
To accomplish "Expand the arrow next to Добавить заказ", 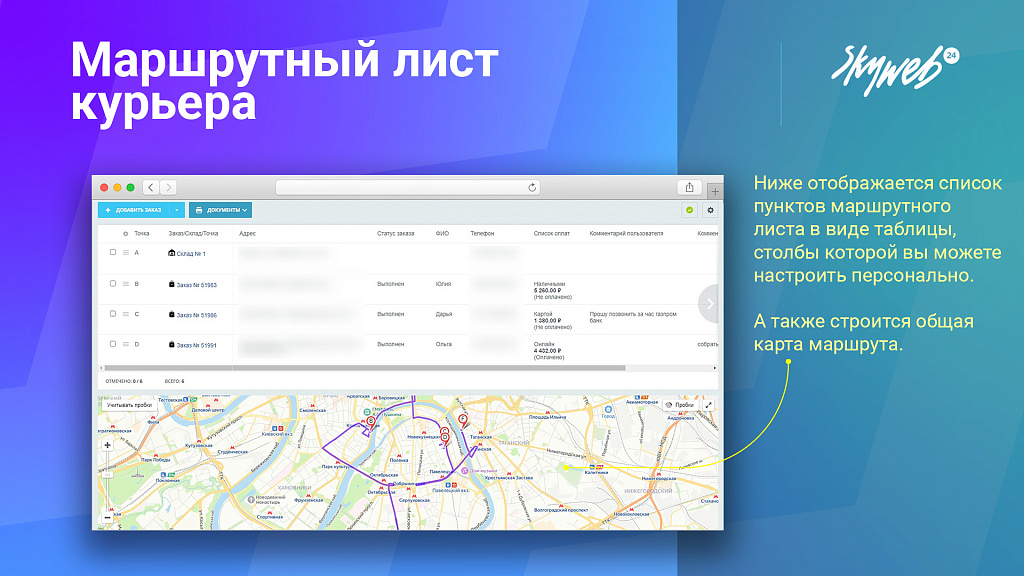I will coord(176,211).
